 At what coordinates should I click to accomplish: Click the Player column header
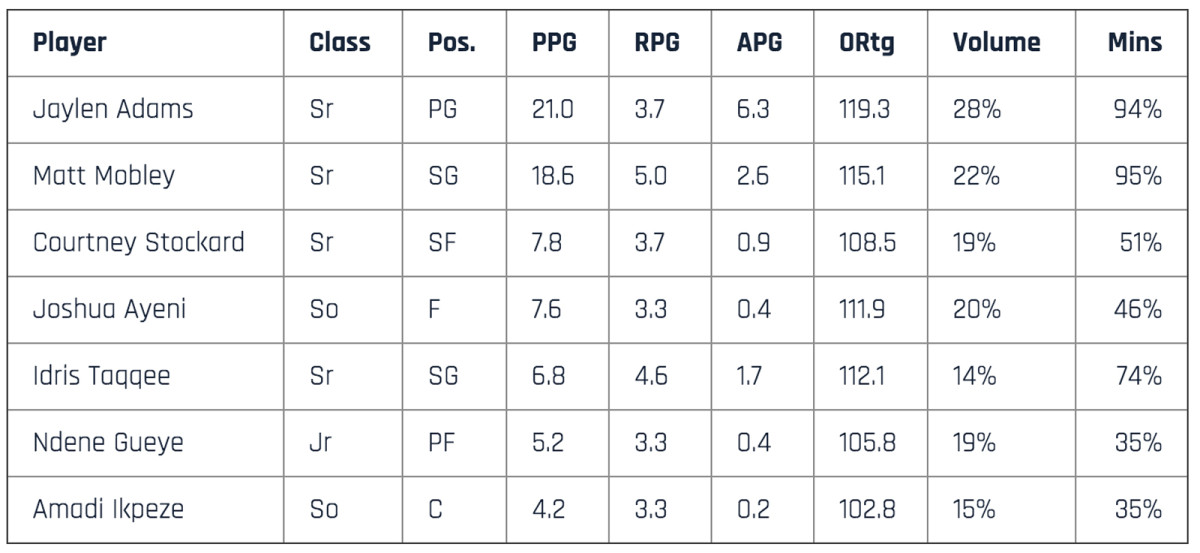click(69, 42)
